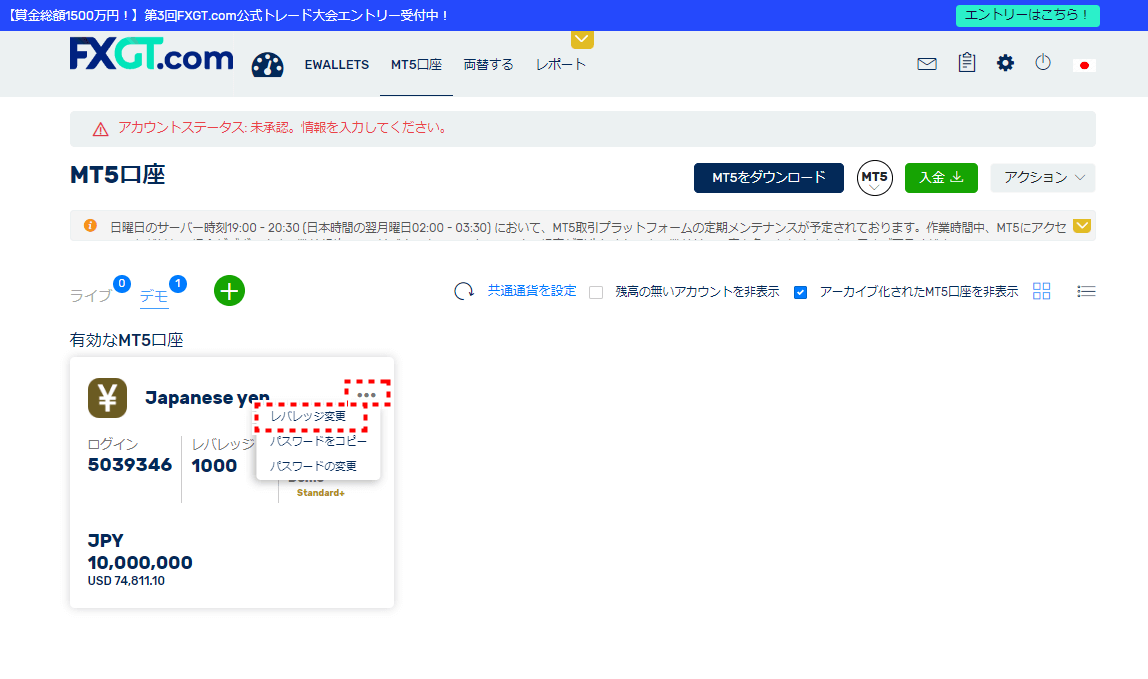This screenshot has width=1148, height=679.
Task: Click the round MT5 platform selector
Action: (x=874, y=177)
